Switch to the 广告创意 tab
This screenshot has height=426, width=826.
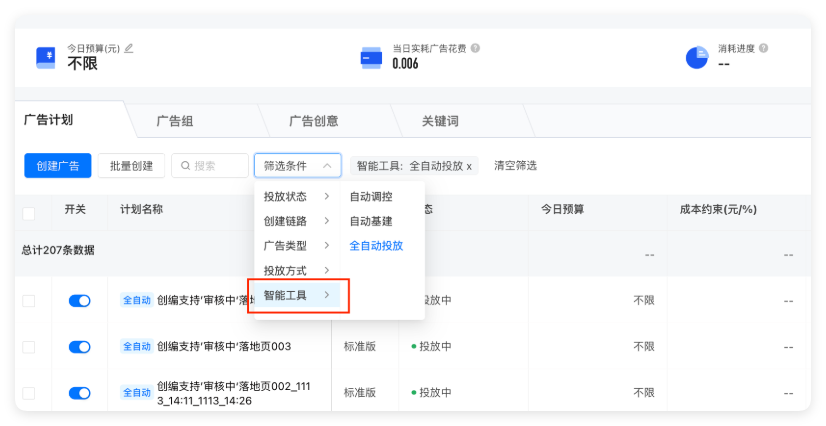(314, 121)
